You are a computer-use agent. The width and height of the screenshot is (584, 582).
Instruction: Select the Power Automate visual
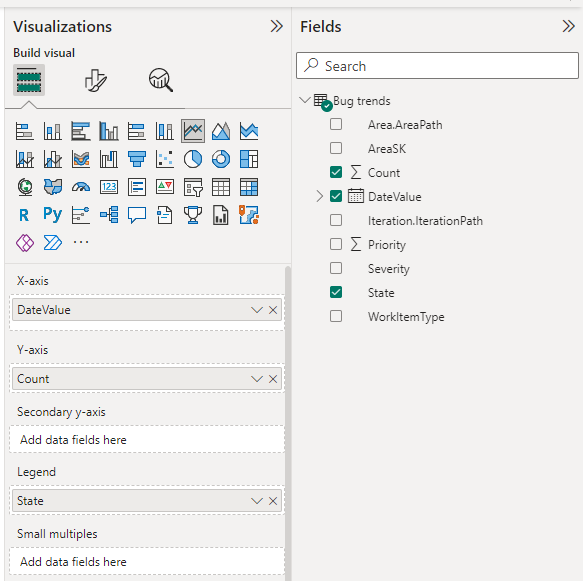[53, 243]
